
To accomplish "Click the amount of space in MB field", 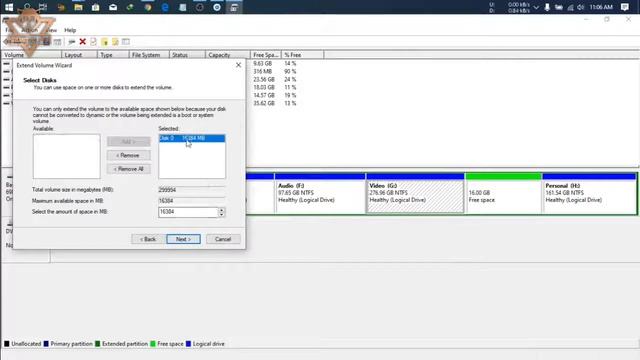I will (188, 212).
